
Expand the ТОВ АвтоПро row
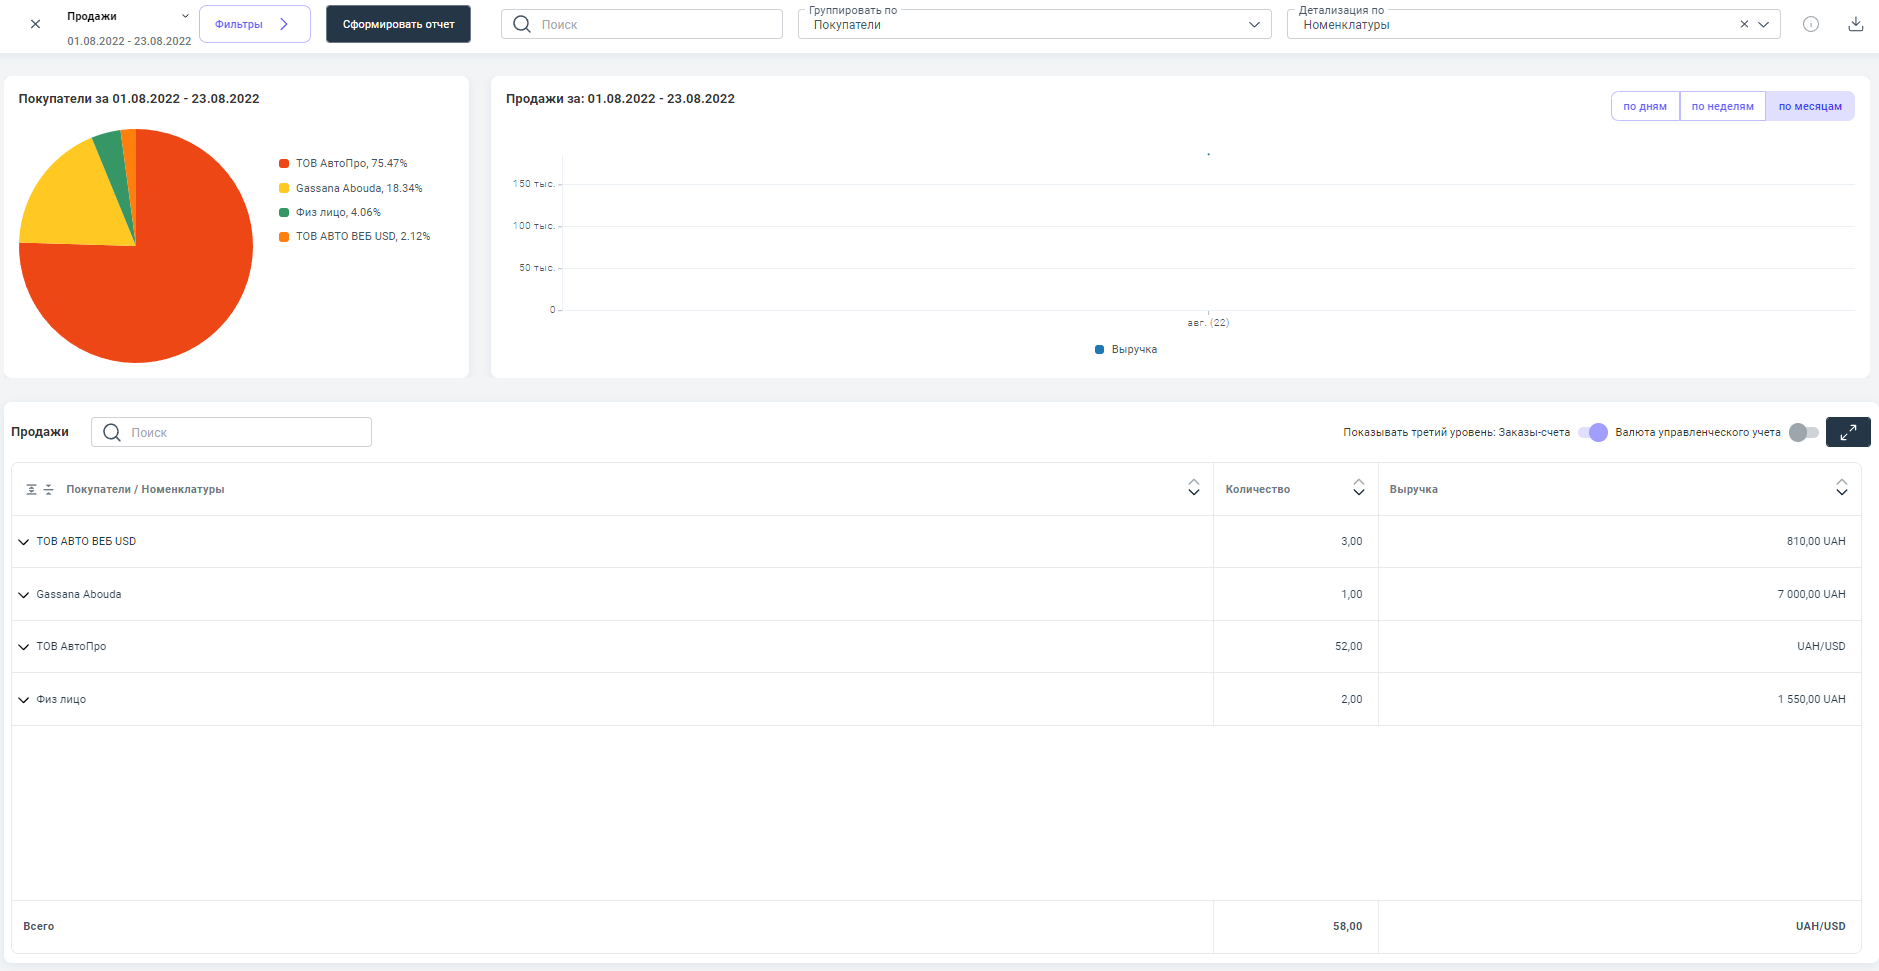pos(24,647)
